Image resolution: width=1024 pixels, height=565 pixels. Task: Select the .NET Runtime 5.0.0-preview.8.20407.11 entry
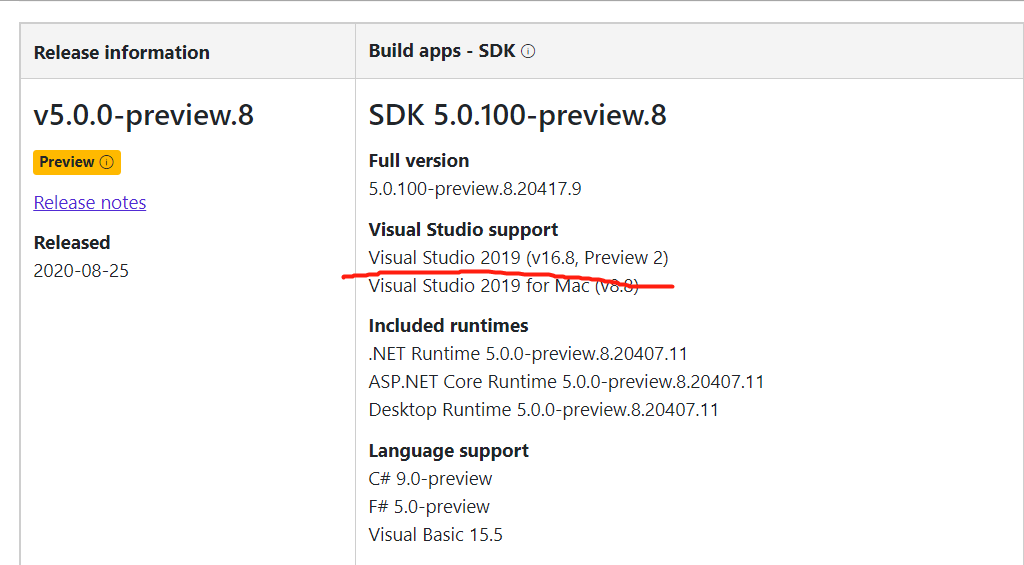(528, 353)
